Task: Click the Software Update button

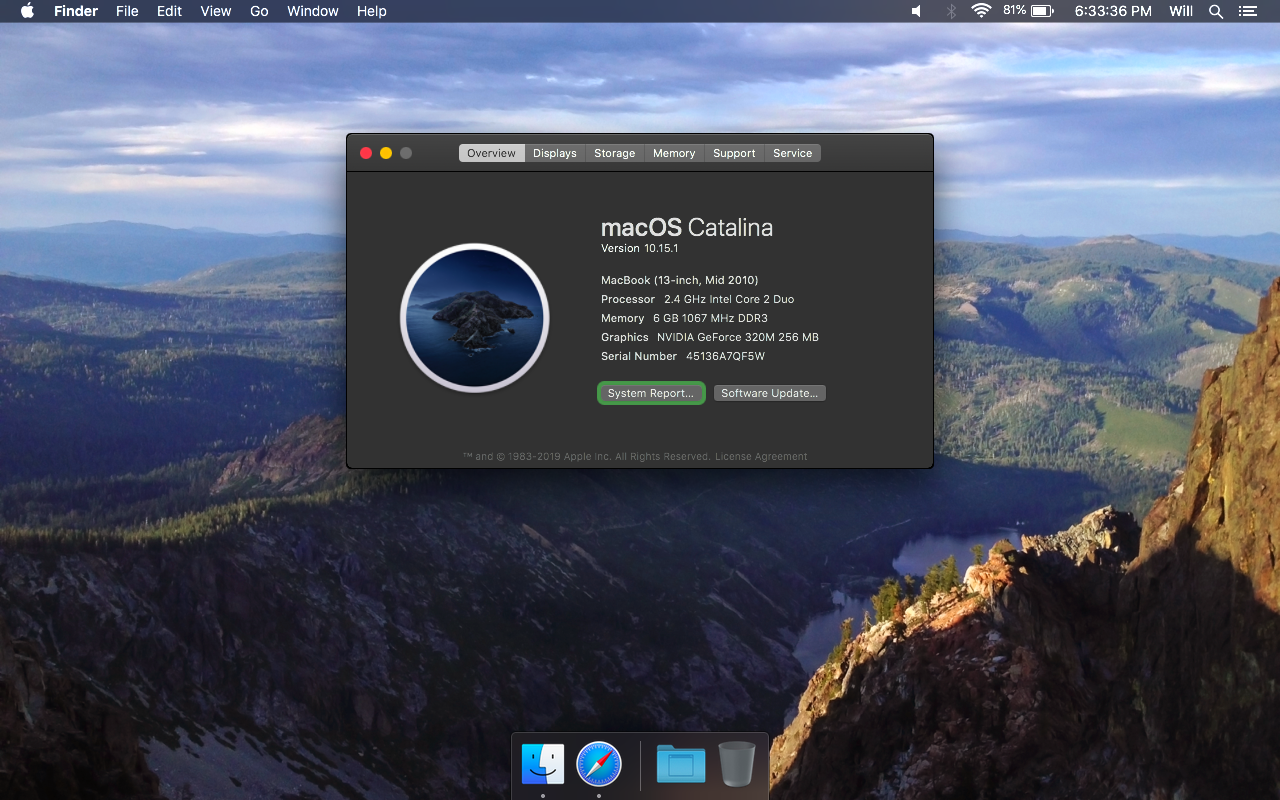Action: pyautogui.click(x=770, y=393)
